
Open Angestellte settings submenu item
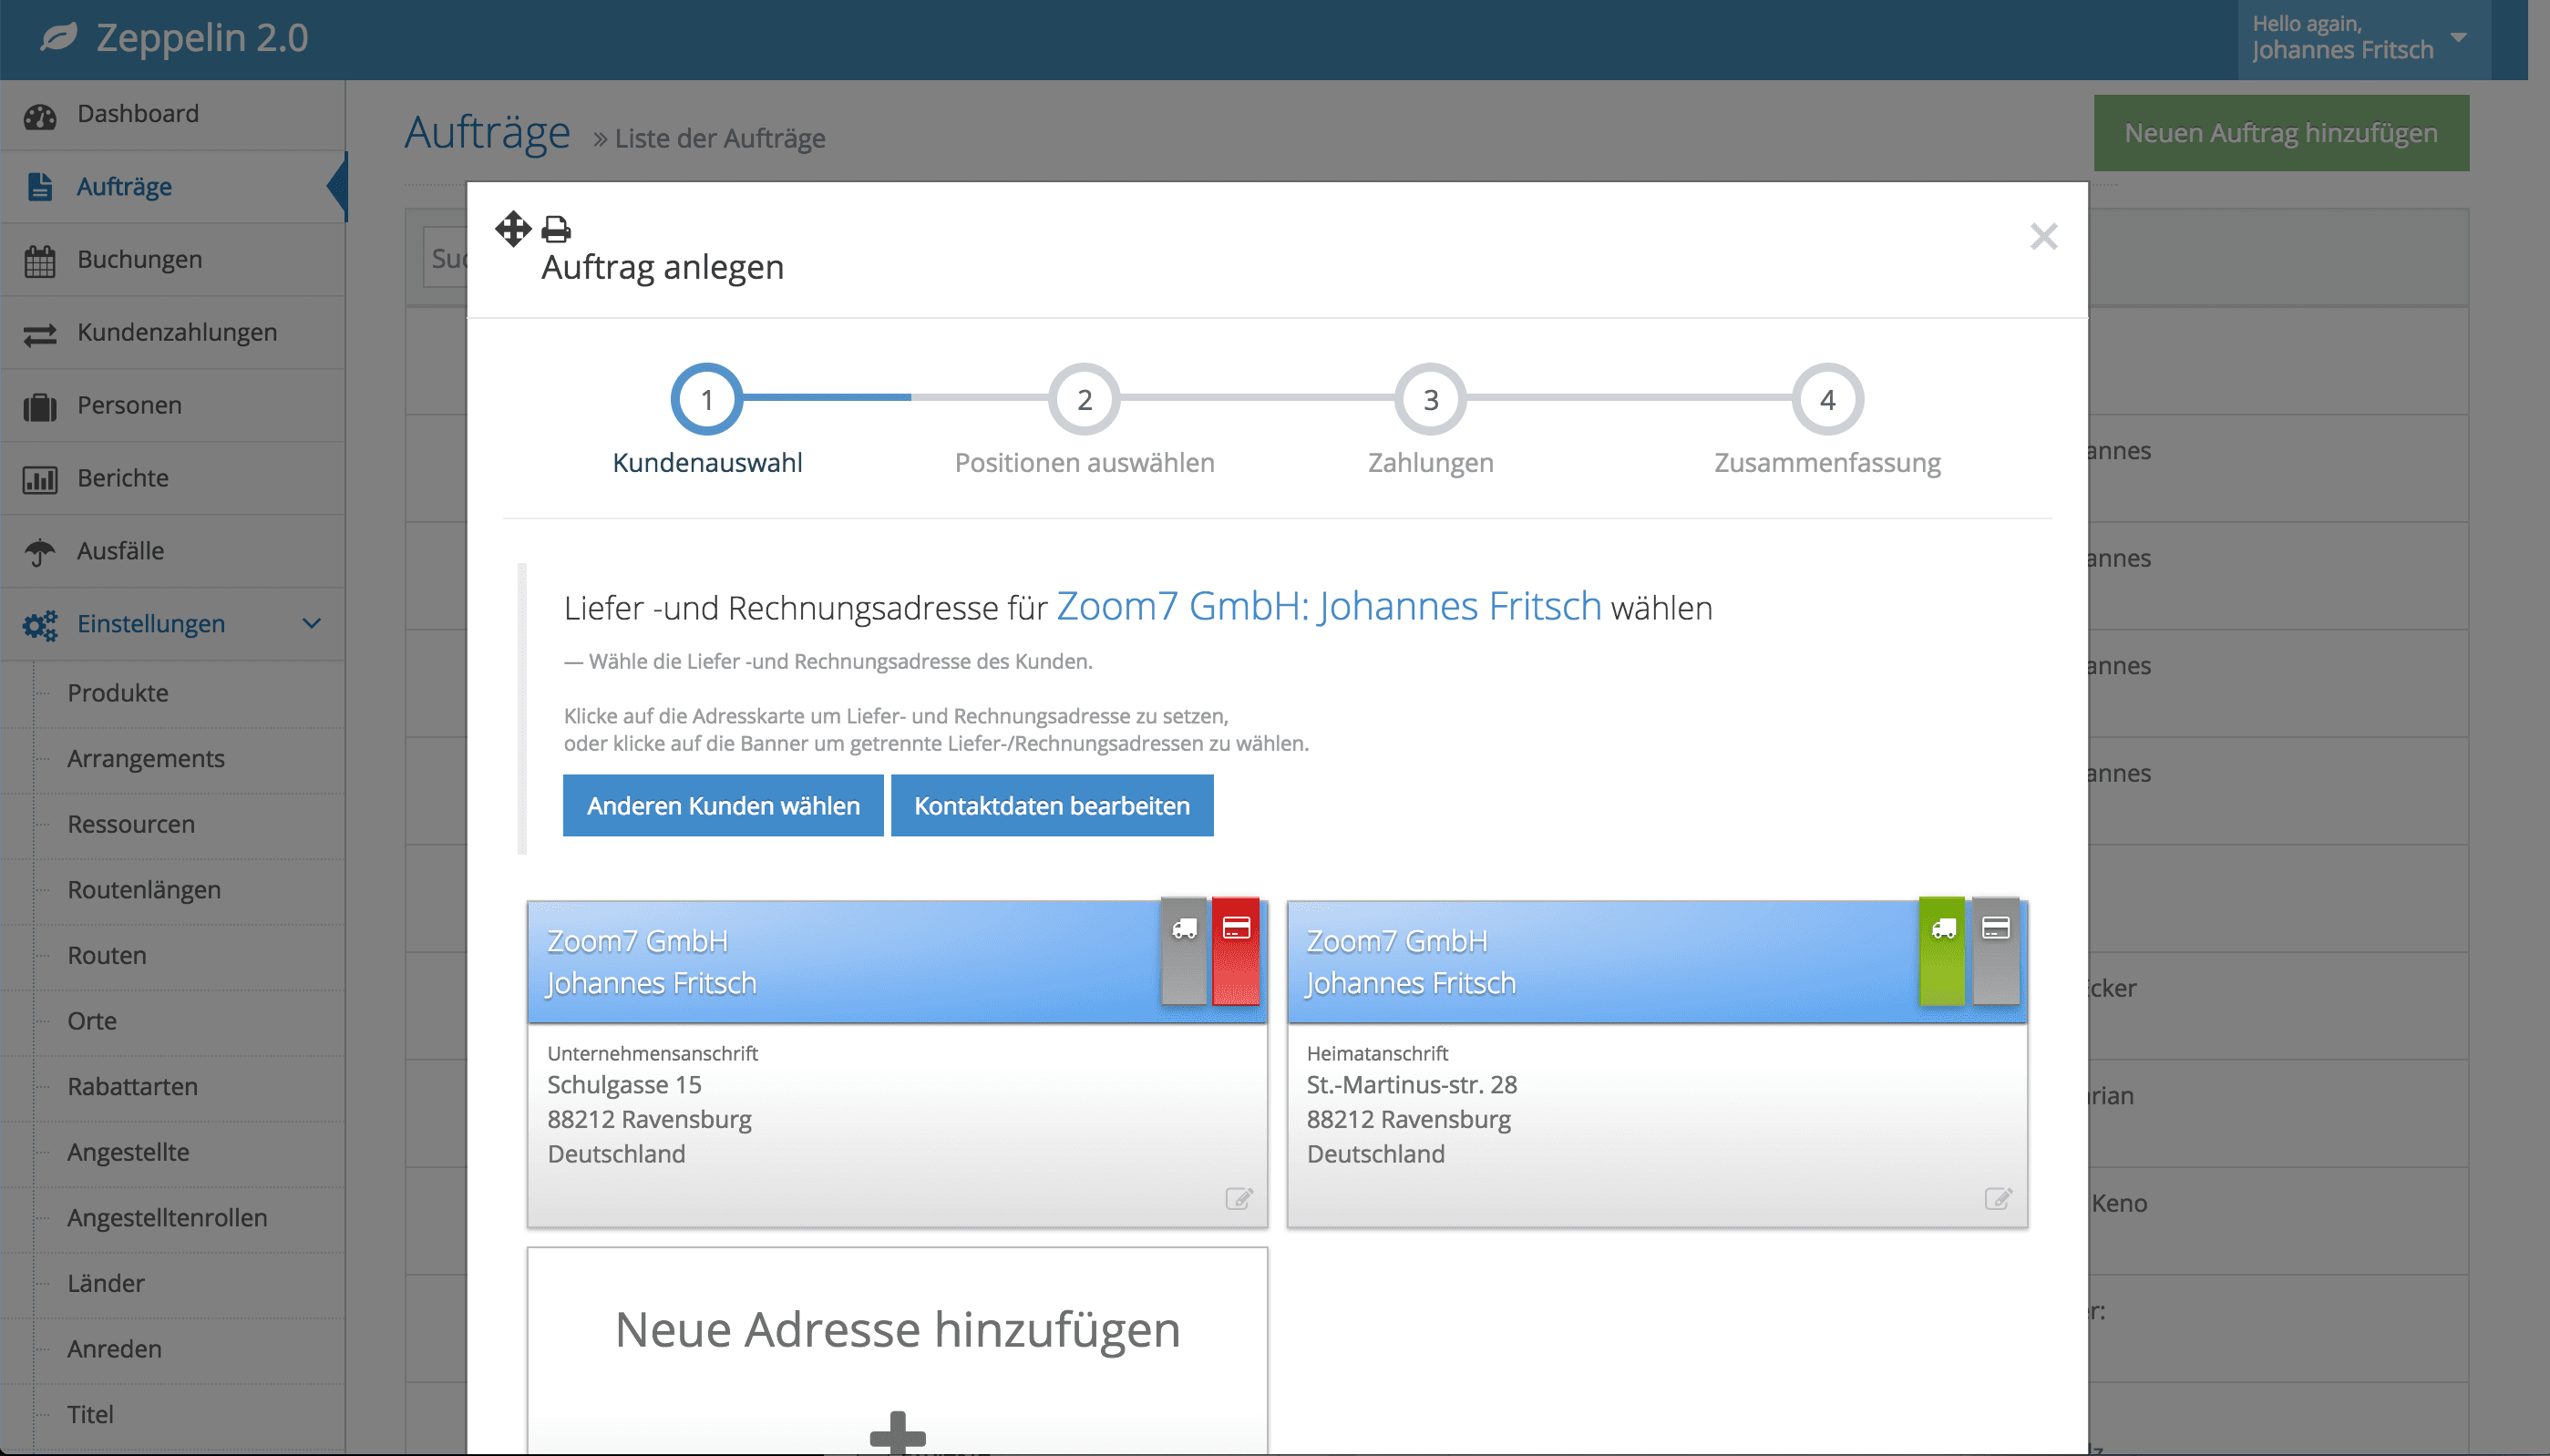pyautogui.click(x=128, y=1152)
